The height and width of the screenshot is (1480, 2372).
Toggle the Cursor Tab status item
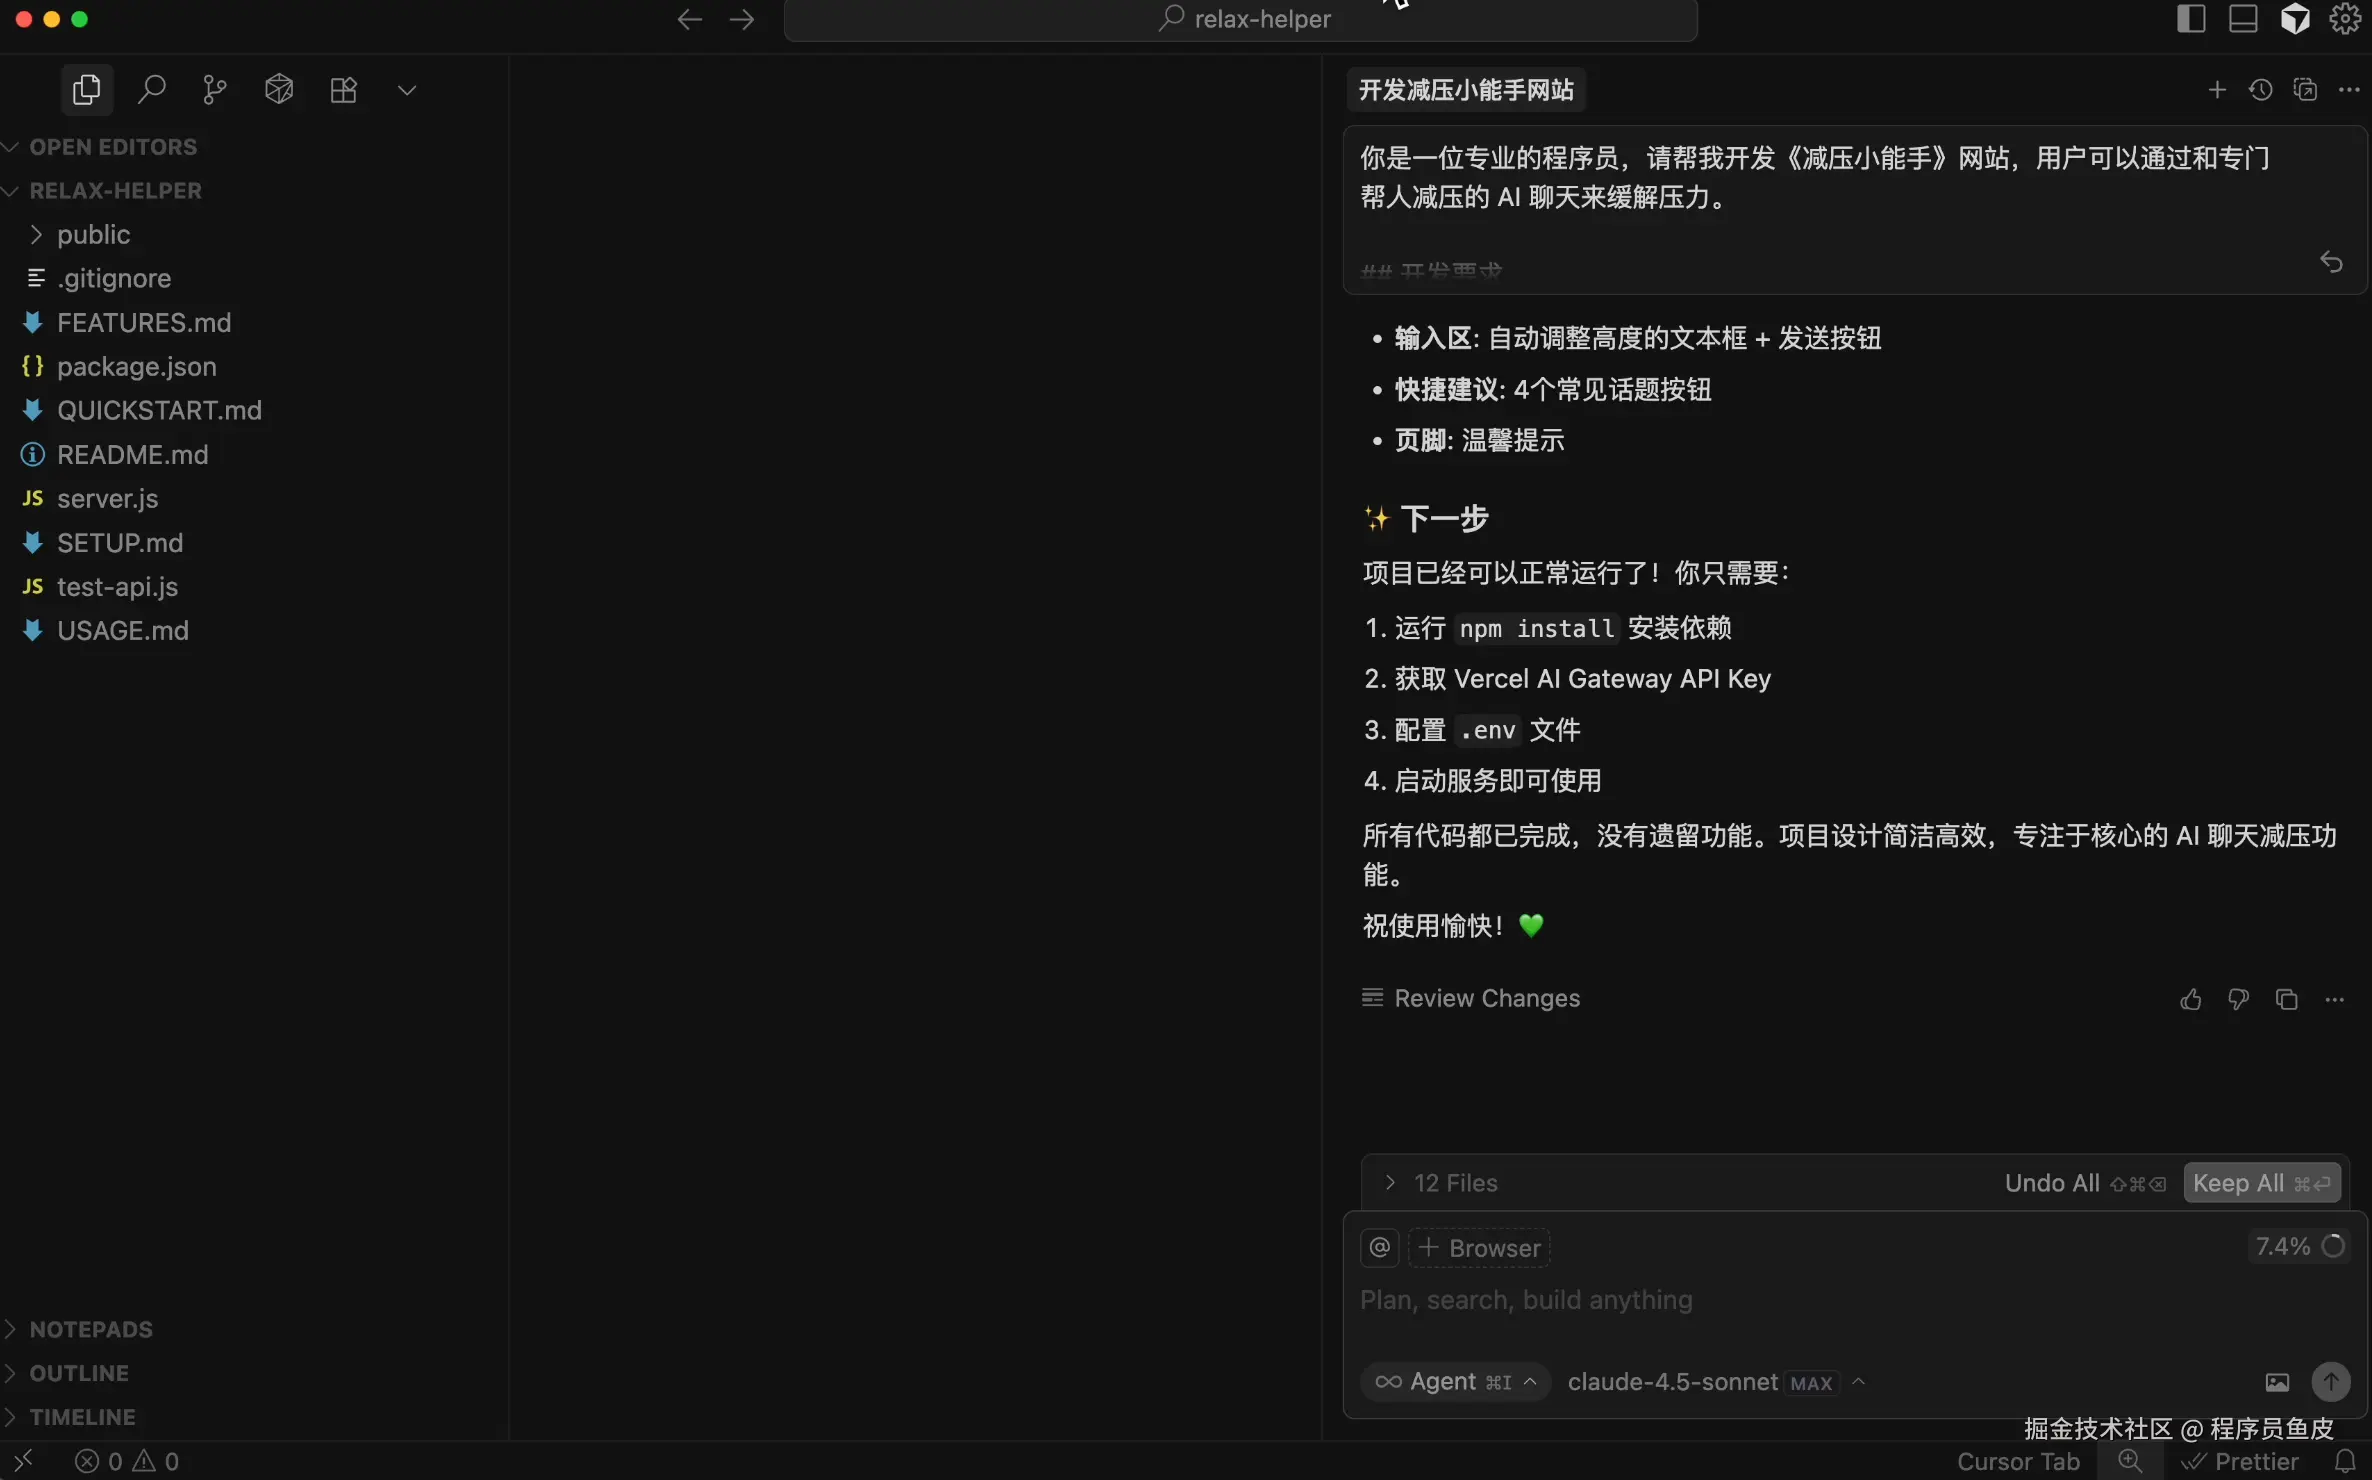(x=2017, y=1461)
